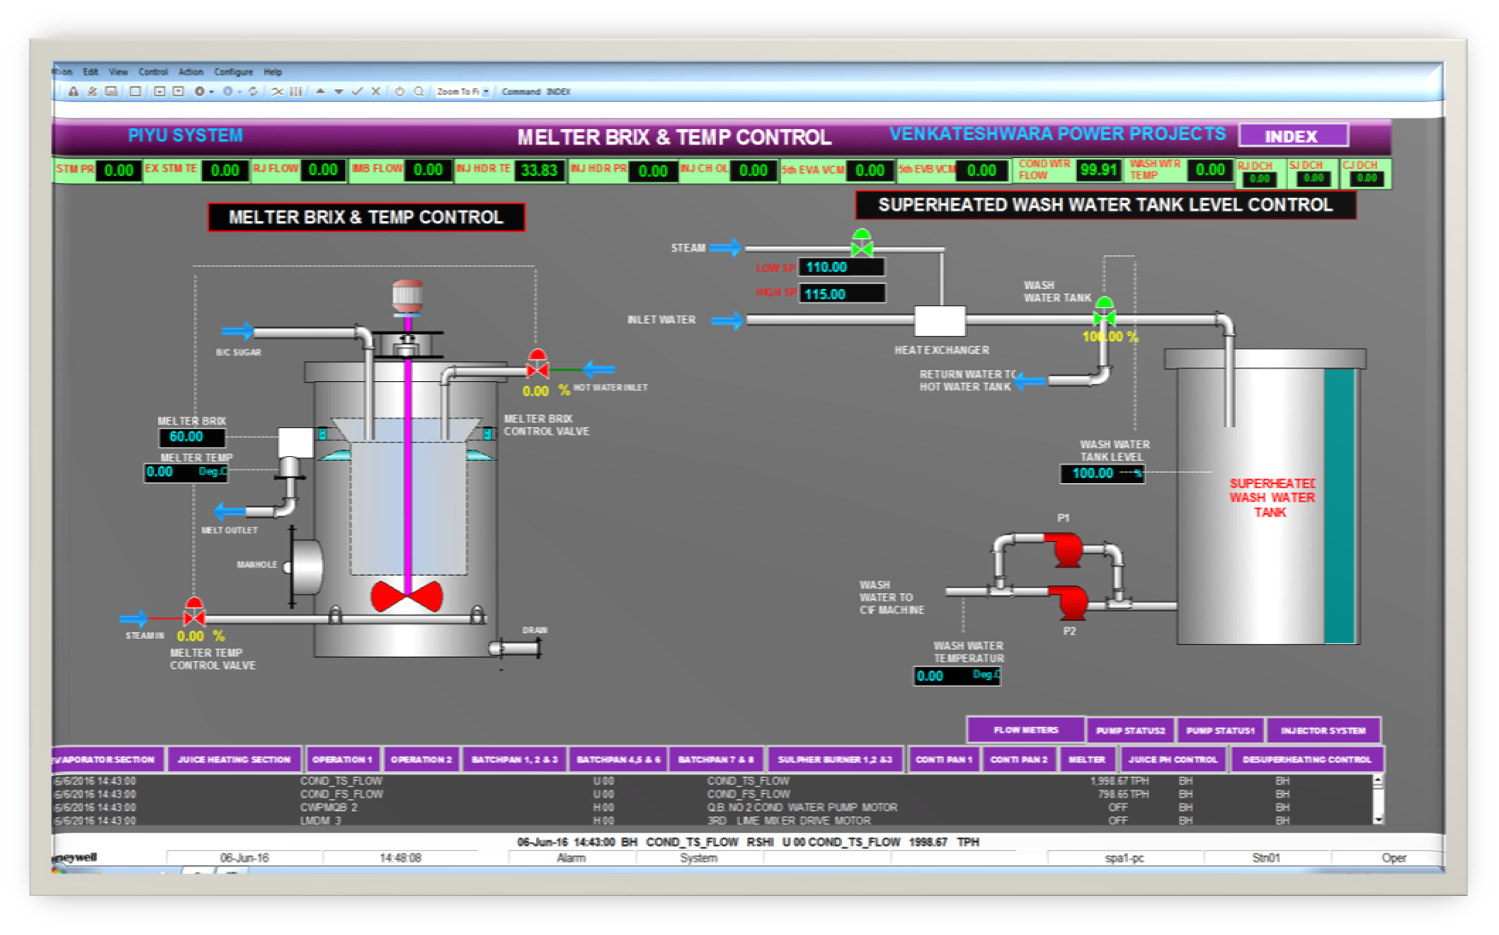The image size is (1499, 935).
Task: Switch to OPERATION 1 page
Action: 341,760
